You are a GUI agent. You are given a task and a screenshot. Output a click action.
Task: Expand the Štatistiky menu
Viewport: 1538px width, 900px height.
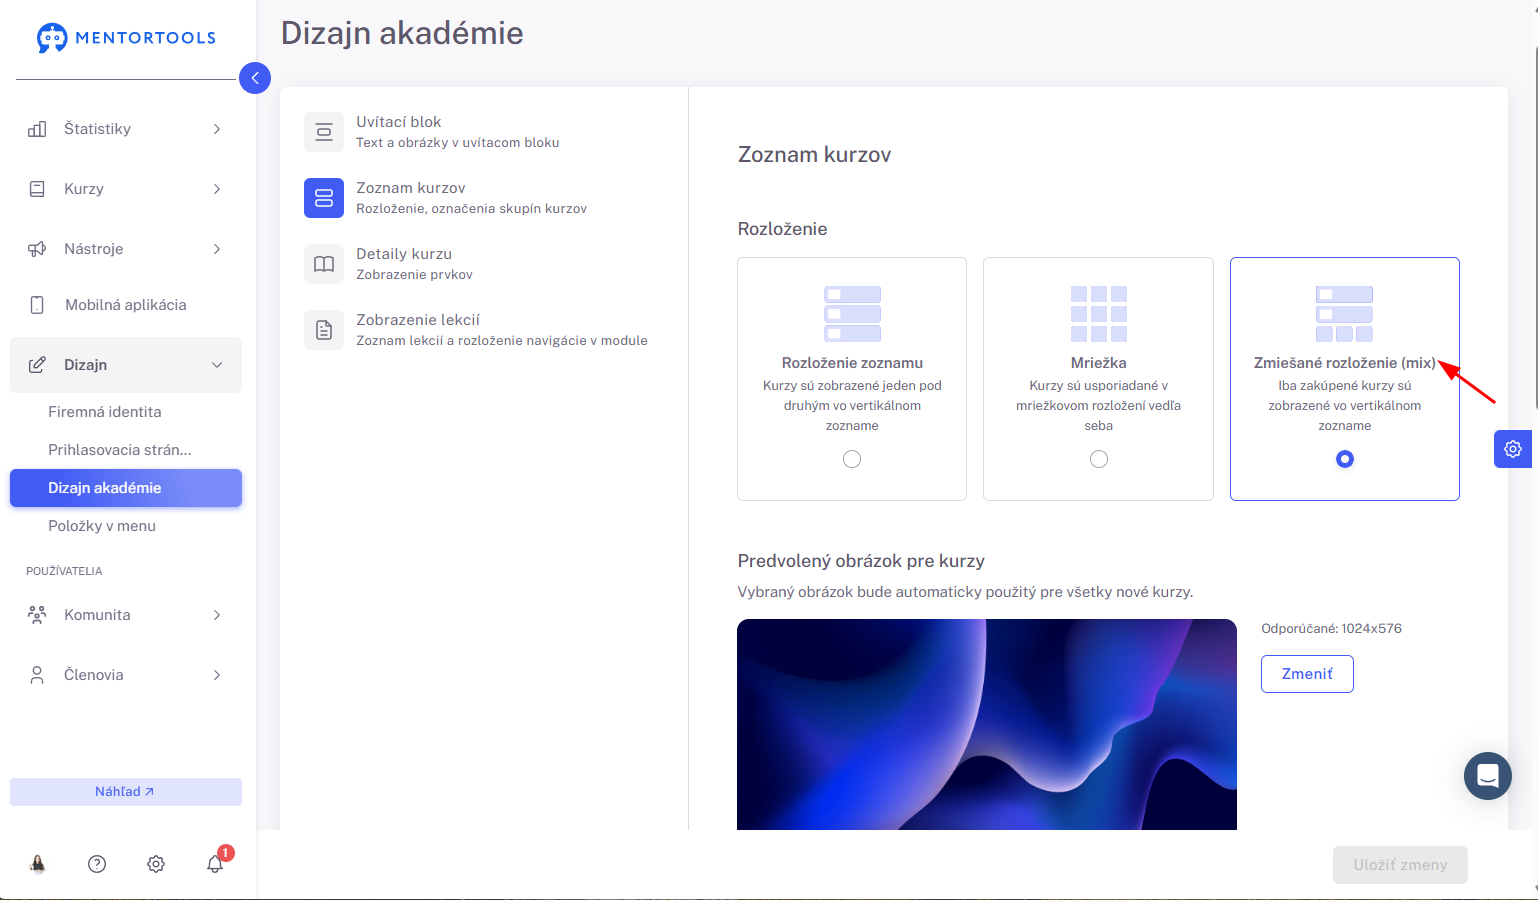(126, 129)
